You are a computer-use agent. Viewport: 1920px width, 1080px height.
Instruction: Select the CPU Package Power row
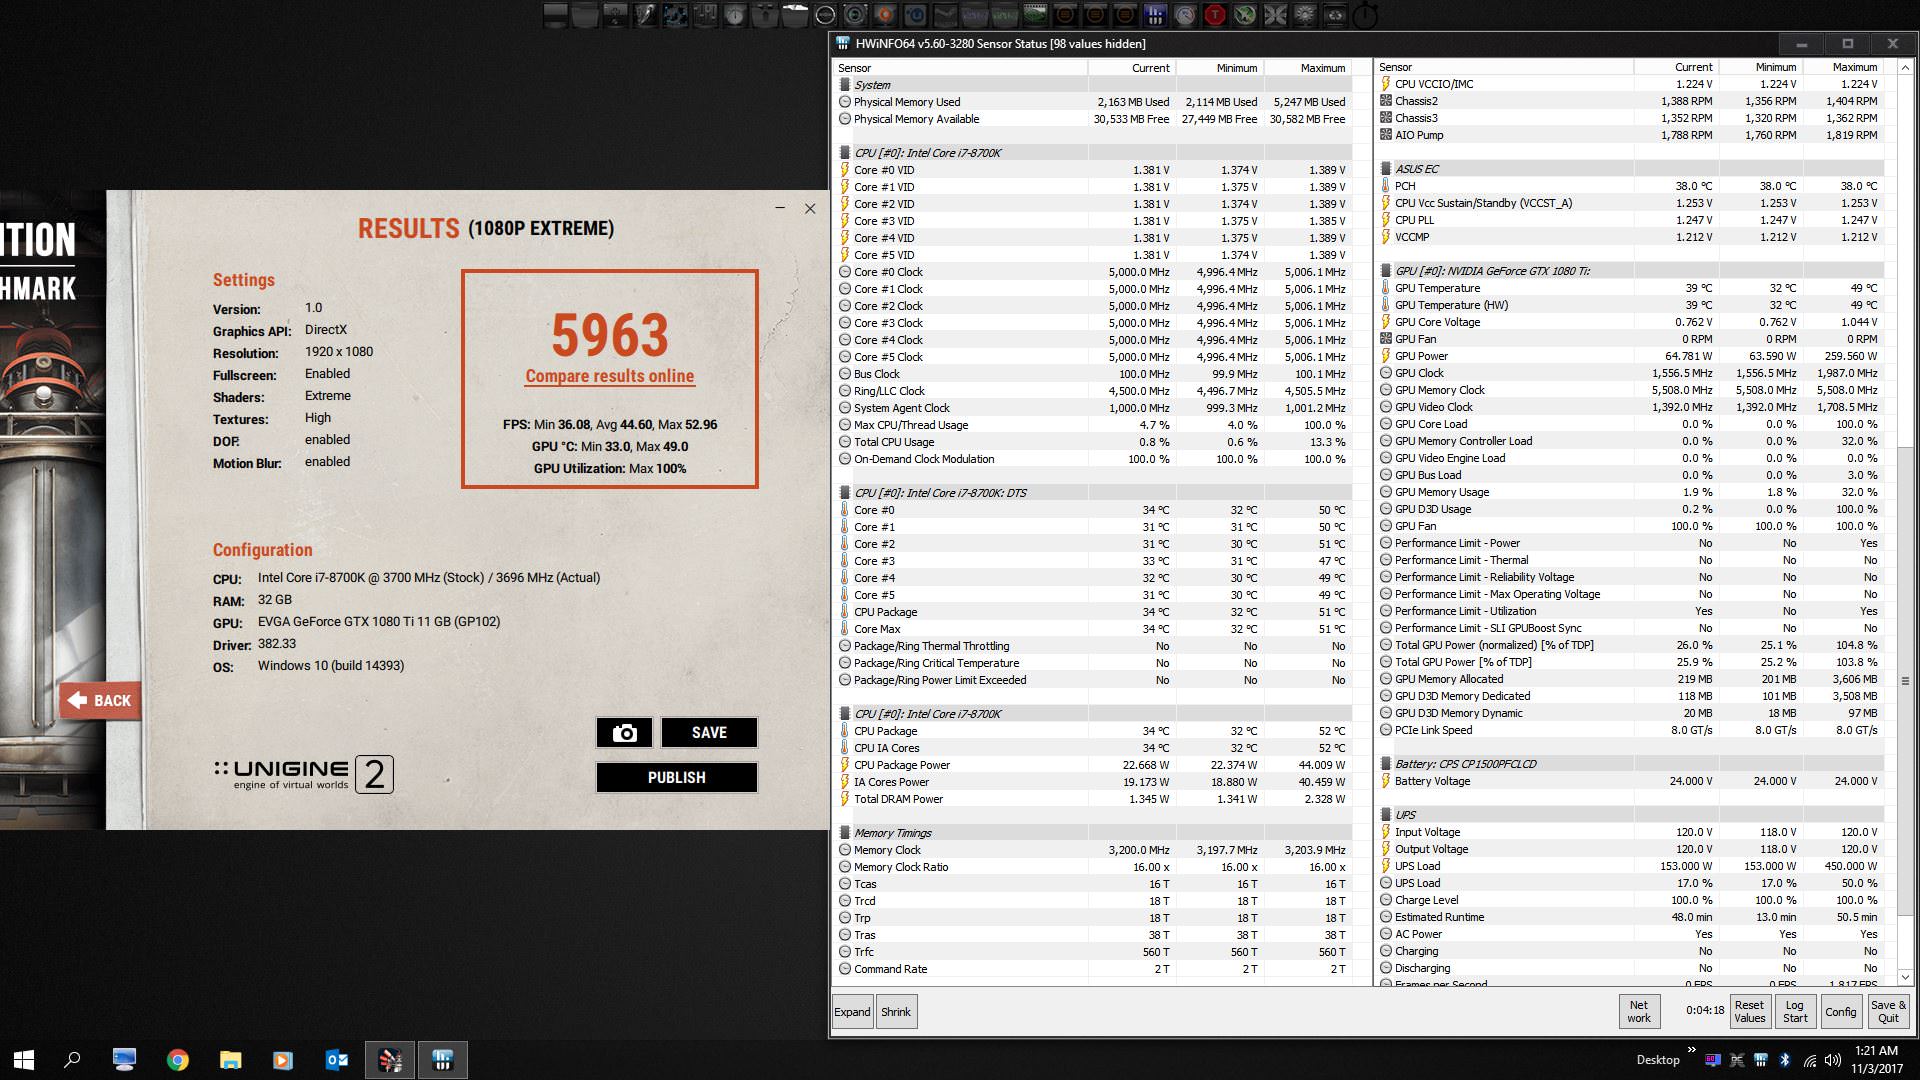[1092, 765]
